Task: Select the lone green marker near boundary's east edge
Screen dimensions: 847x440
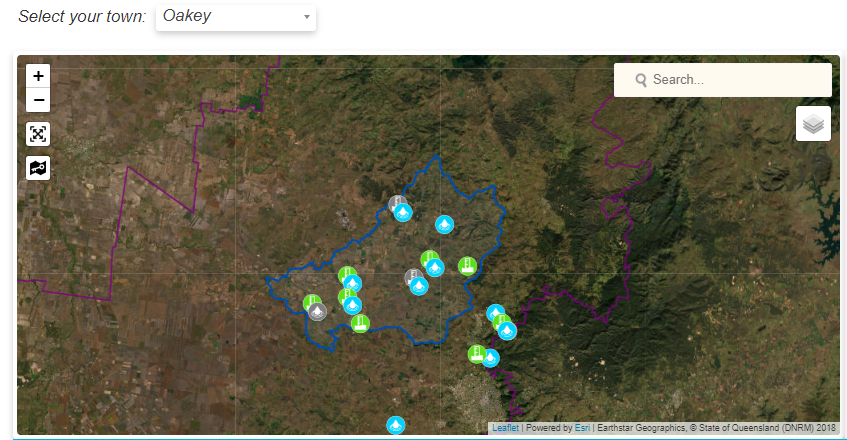Action: click(467, 266)
